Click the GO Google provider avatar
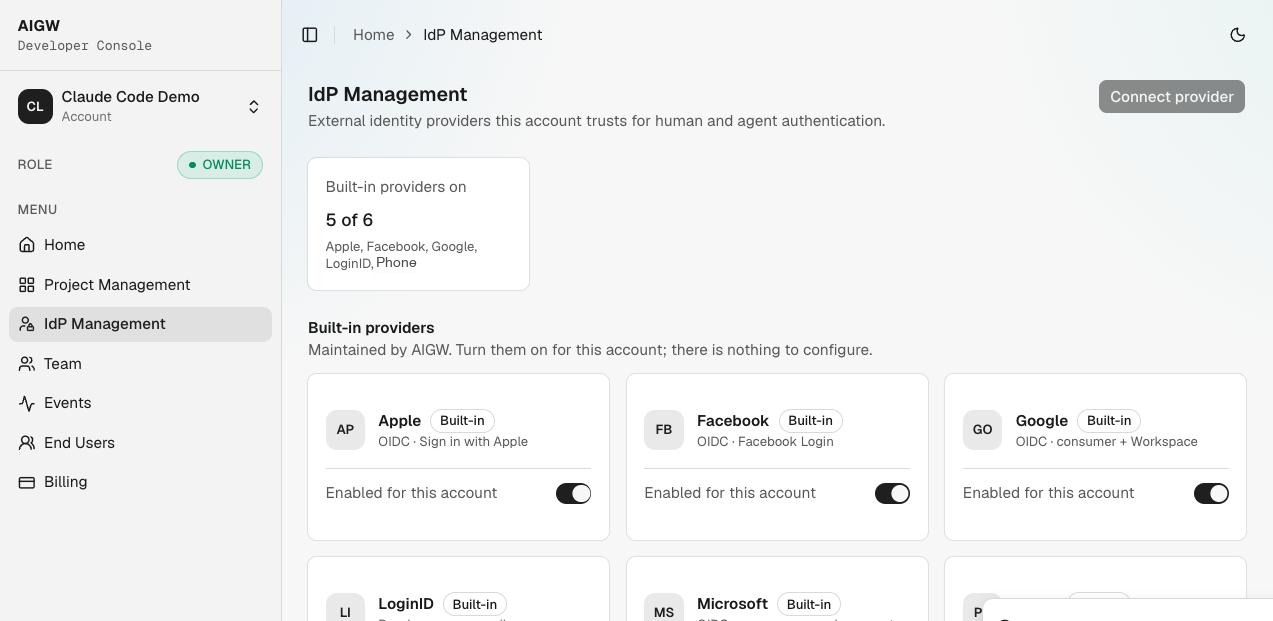The height and width of the screenshot is (621, 1273). [x=982, y=430]
